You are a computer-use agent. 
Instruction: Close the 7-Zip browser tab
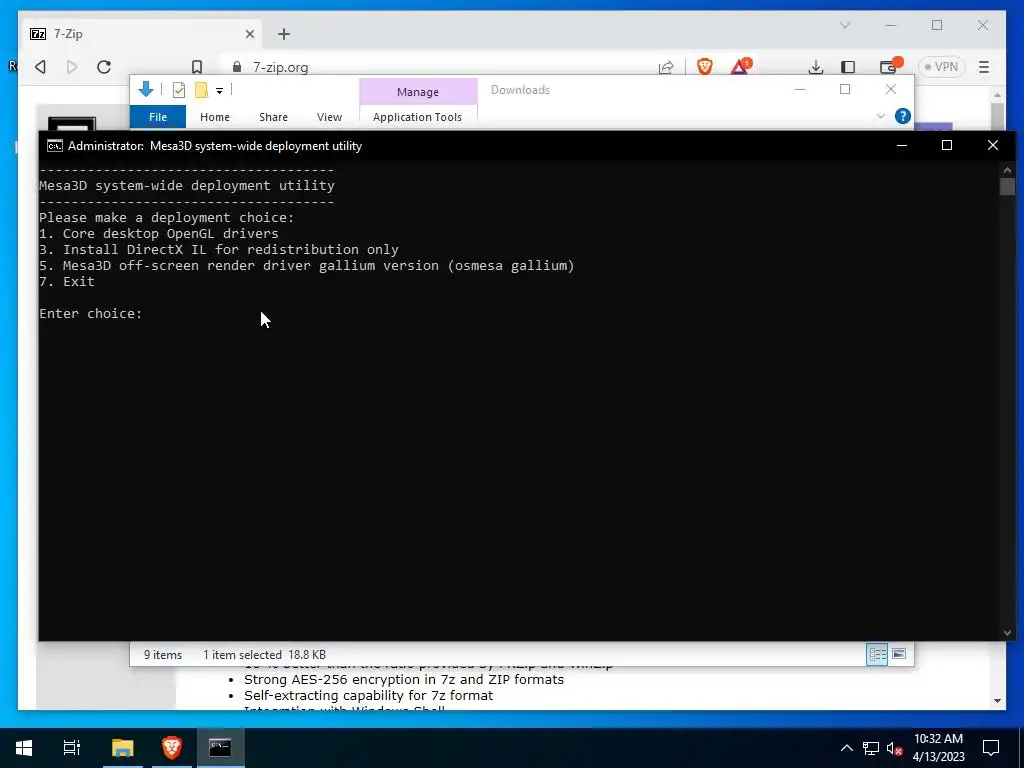click(249, 34)
